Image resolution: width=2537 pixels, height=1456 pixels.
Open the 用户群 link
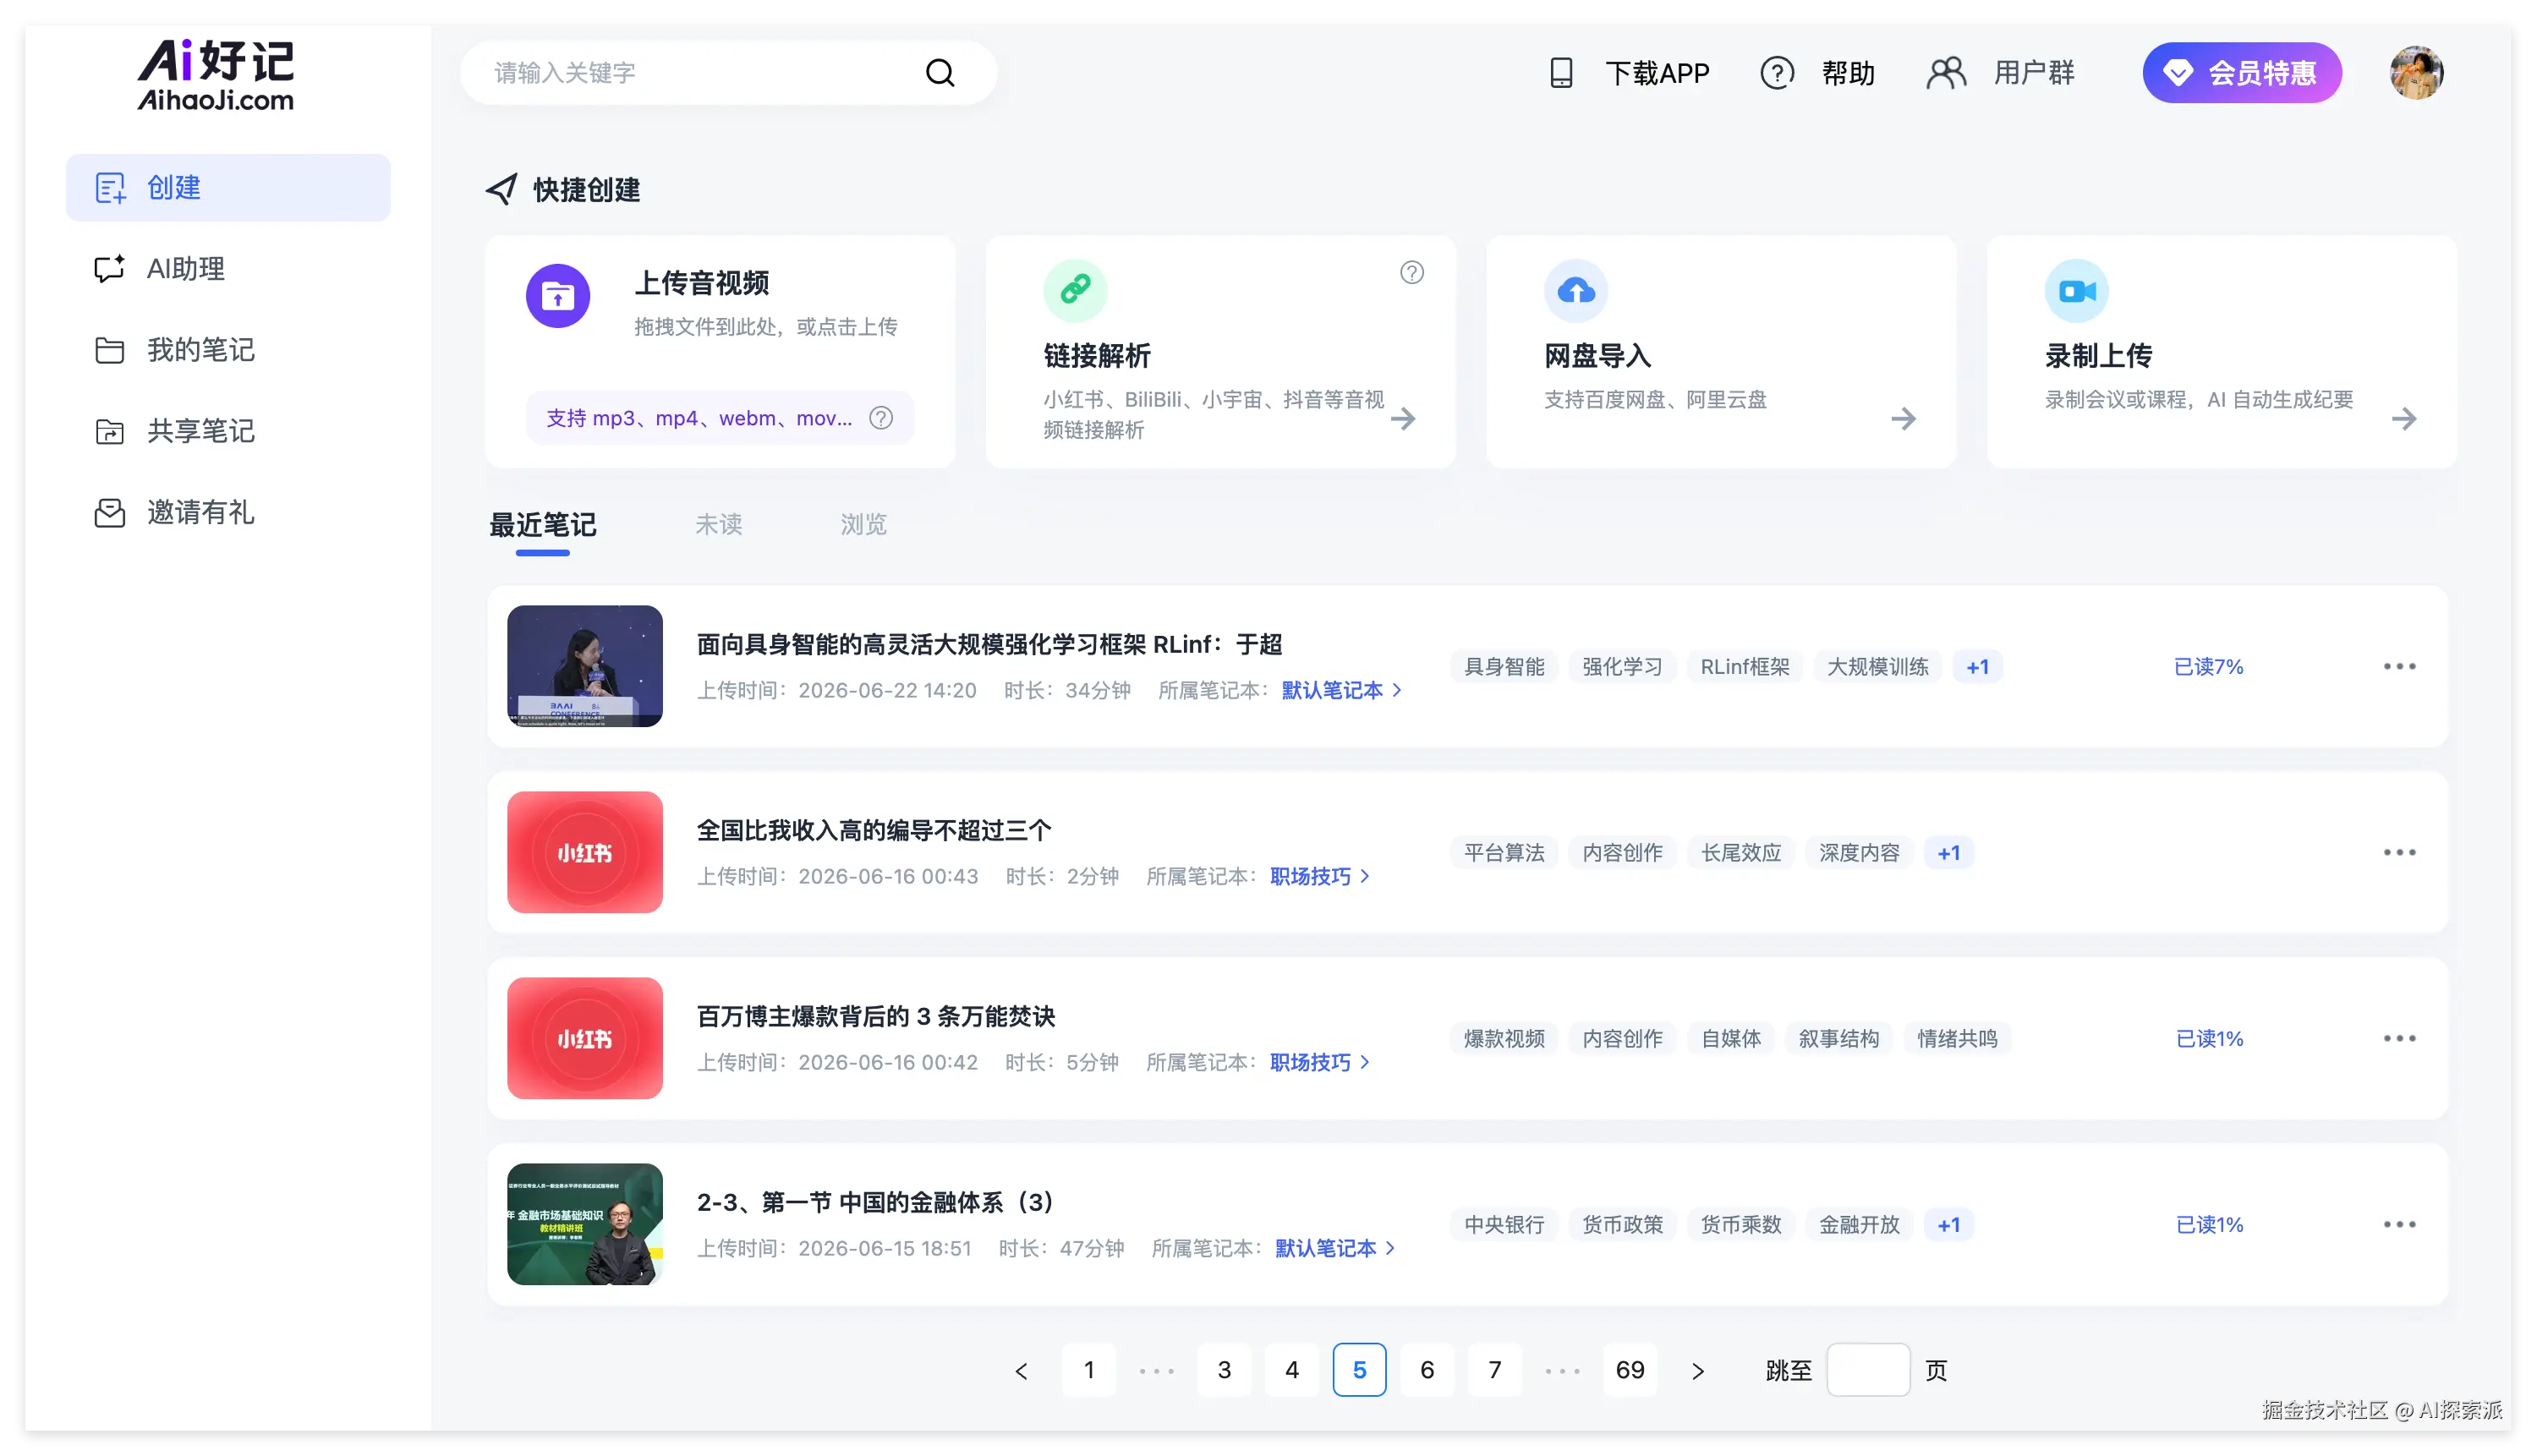pos(2033,73)
